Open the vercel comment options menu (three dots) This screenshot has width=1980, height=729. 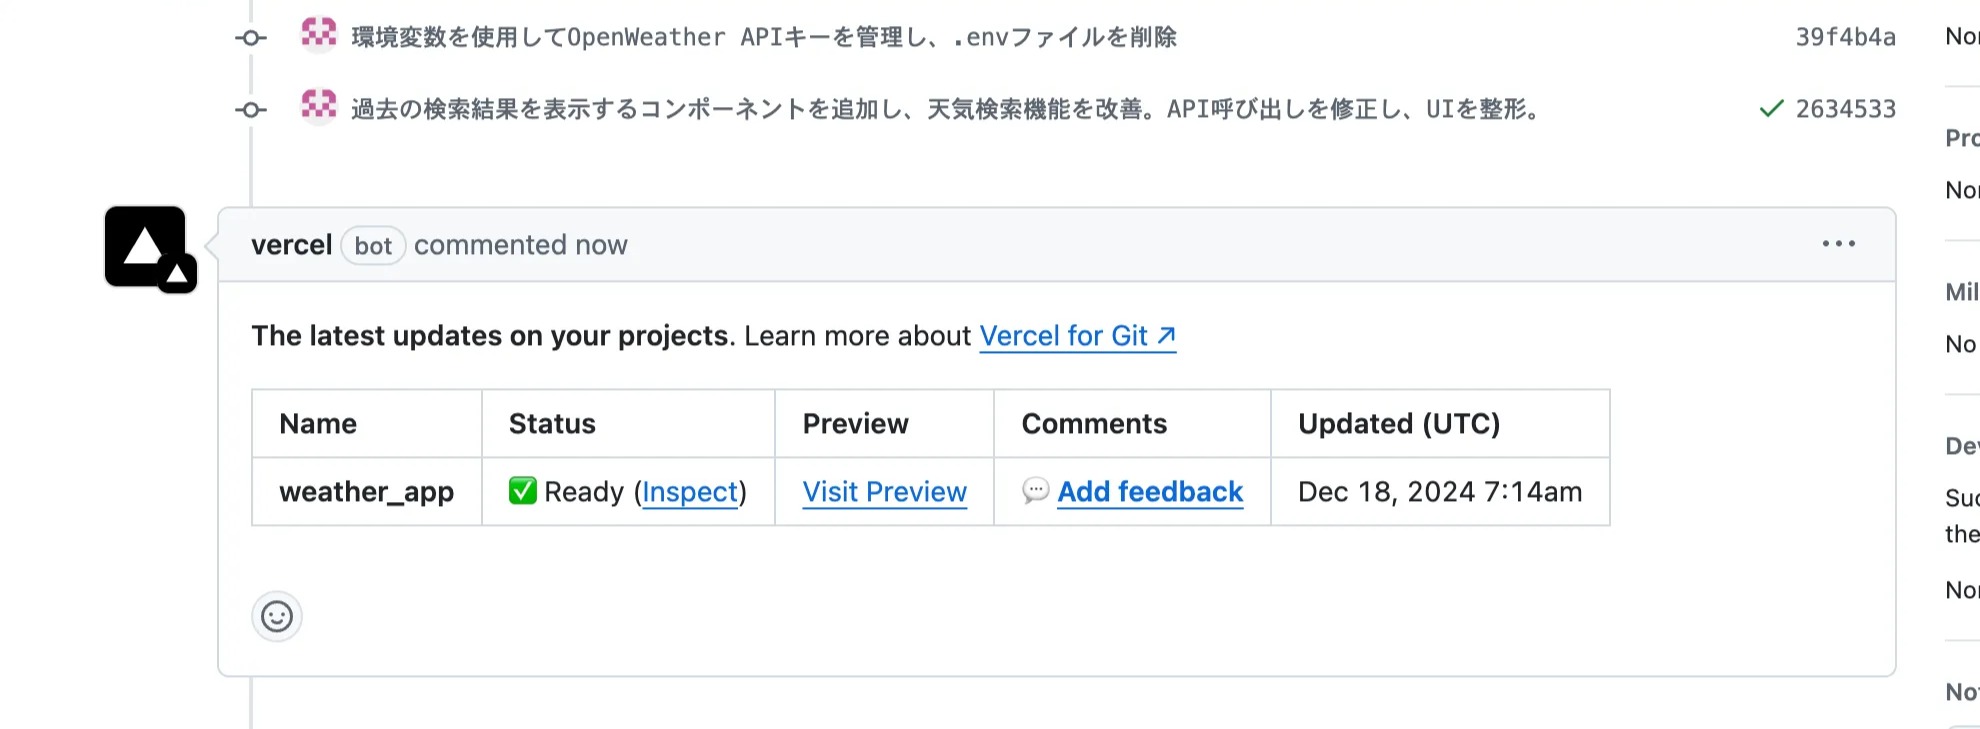pyautogui.click(x=1838, y=244)
